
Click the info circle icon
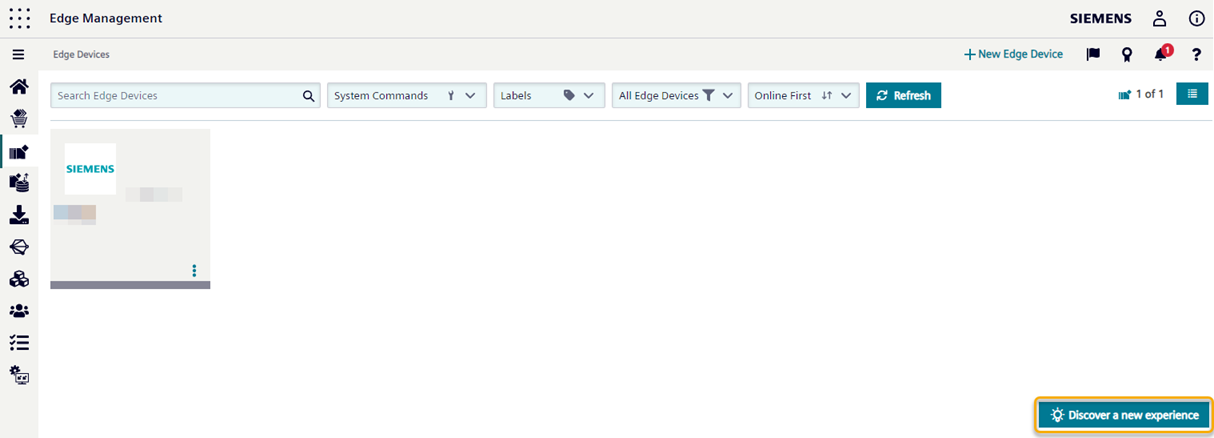[x=1196, y=18]
